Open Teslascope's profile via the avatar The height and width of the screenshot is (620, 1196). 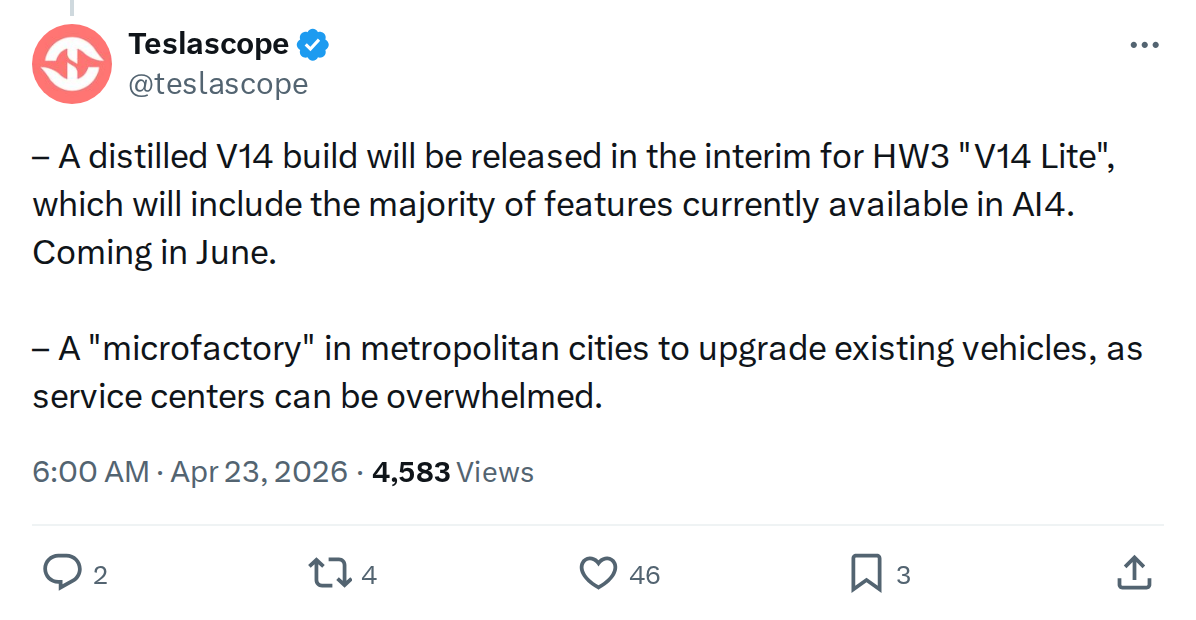click(71, 63)
